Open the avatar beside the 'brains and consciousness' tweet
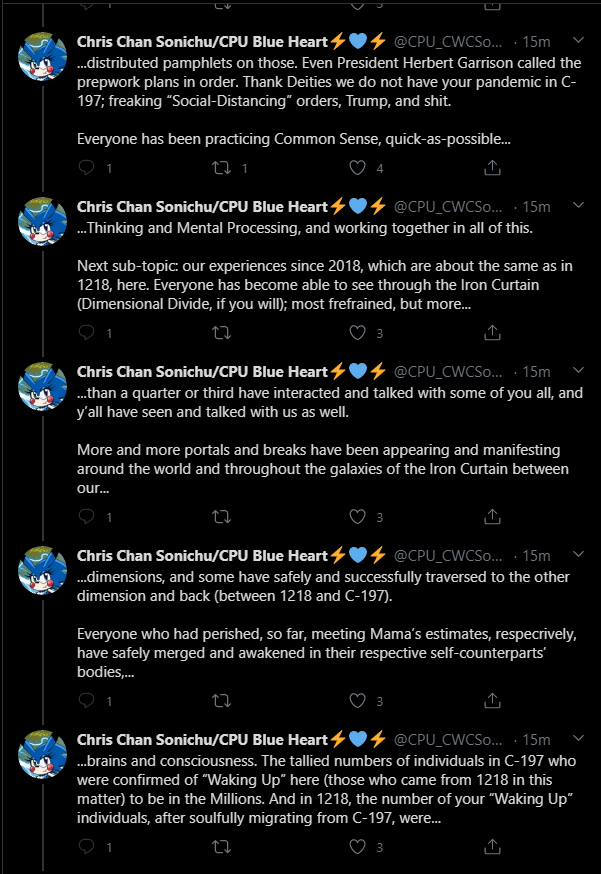Image resolution: width=601 pixels, height=874 pixels. tap(42, 754)
